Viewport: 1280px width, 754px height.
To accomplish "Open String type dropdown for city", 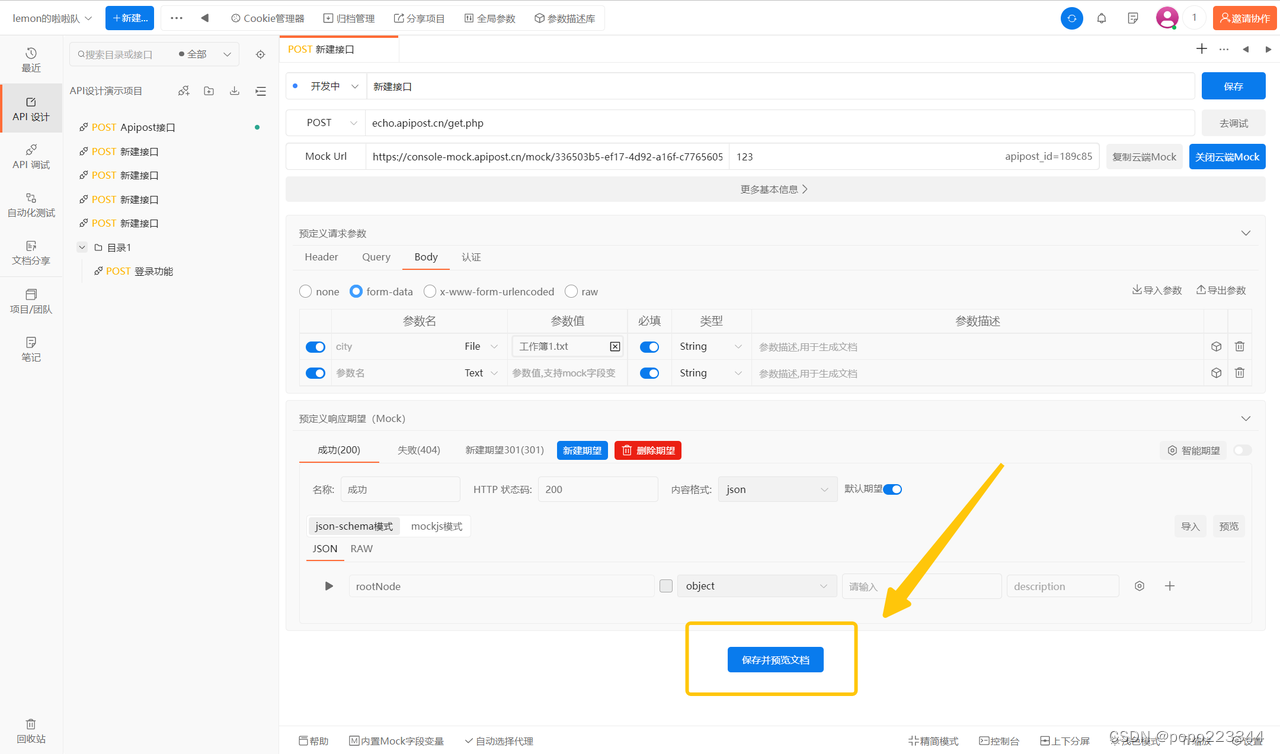I will (711, 347).
